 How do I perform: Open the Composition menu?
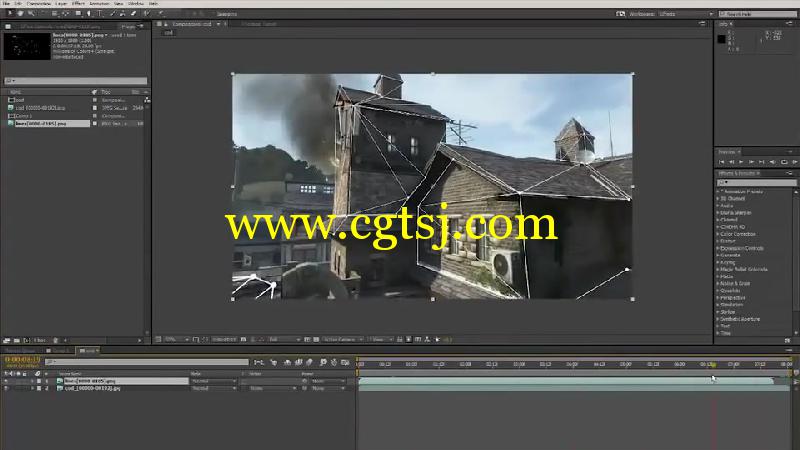[39, 4]
